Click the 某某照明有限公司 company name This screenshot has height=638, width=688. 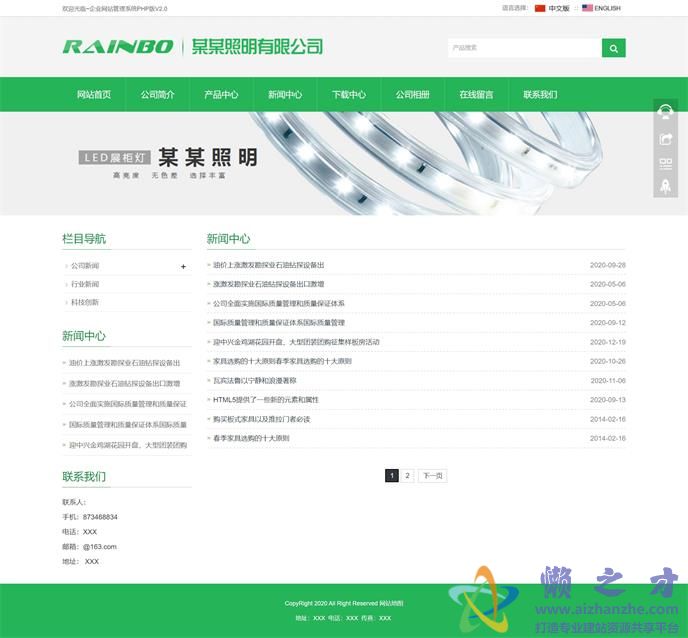click(x=257, y=47)
